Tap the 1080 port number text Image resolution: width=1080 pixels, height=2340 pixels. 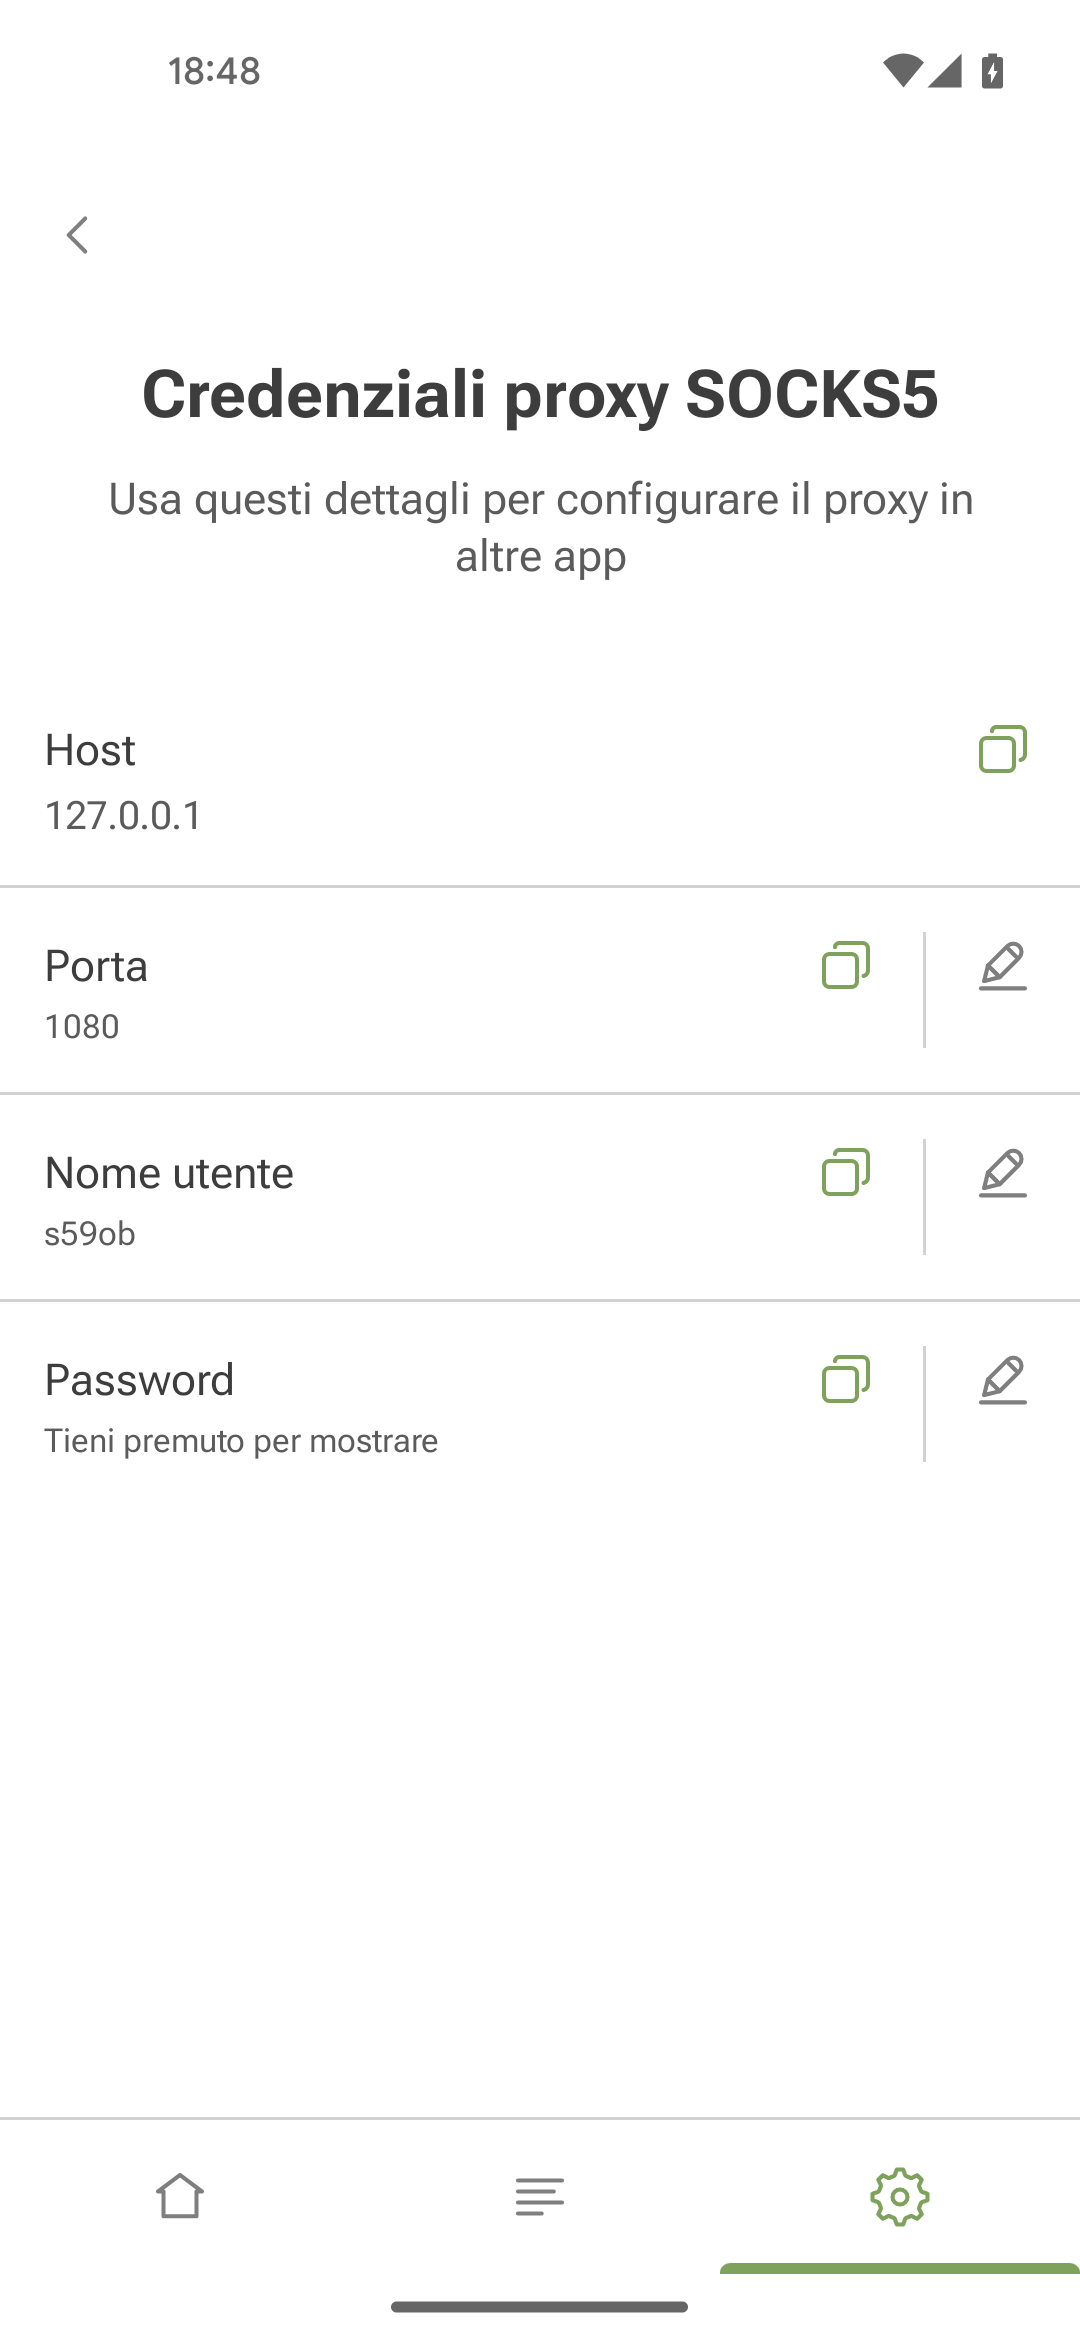click(x=82, y=1026)
